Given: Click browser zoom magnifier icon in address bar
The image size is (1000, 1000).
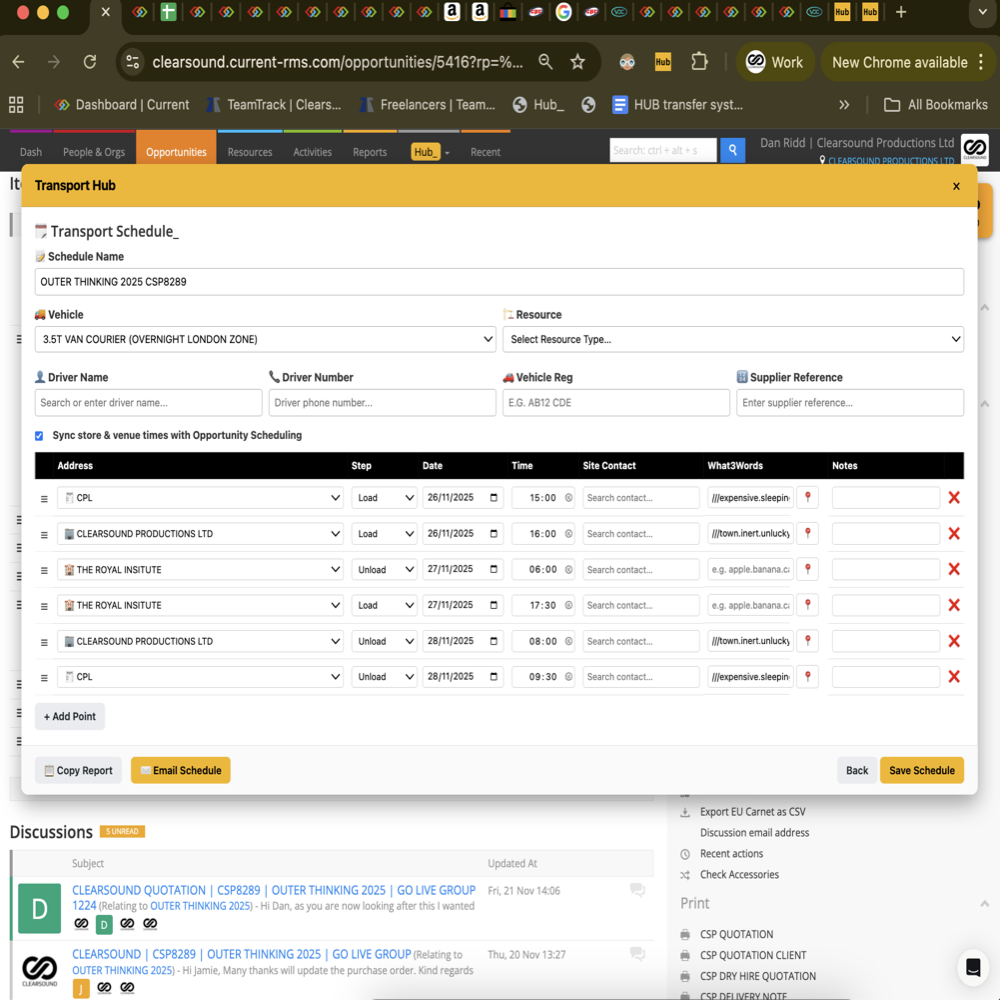Looking at the screenshot, I should 545,62.
